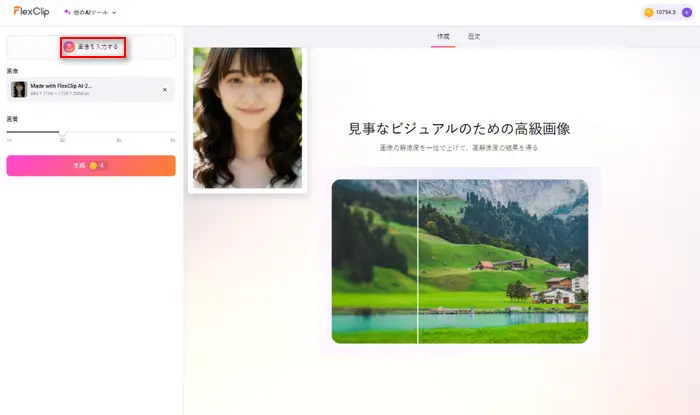700x415 pixels.
Task: Click the upload icon in the image input area
Action: click(69, 47)
